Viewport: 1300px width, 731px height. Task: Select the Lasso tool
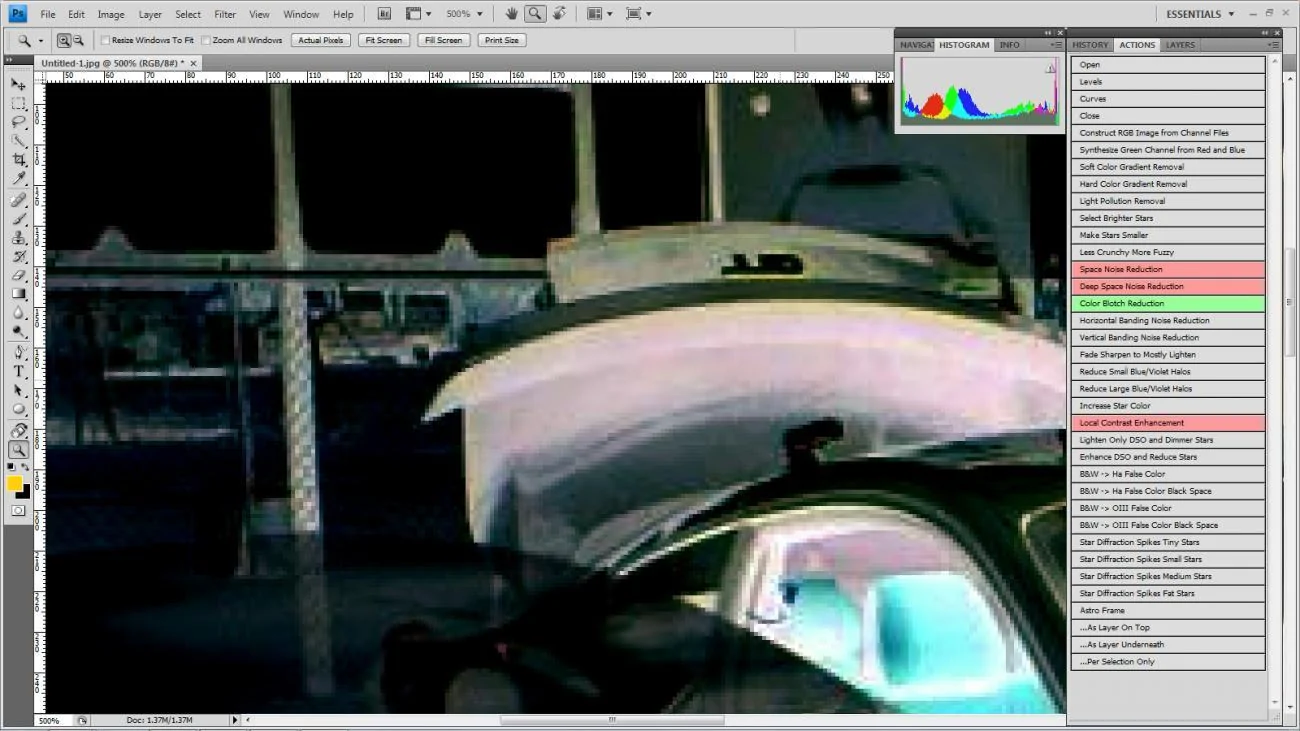pos(18,122)
